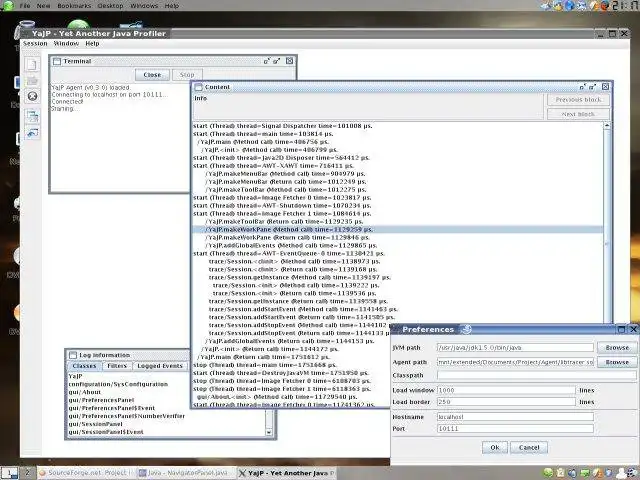
Task: Browse for the Agent path
Action: point(617,362)
